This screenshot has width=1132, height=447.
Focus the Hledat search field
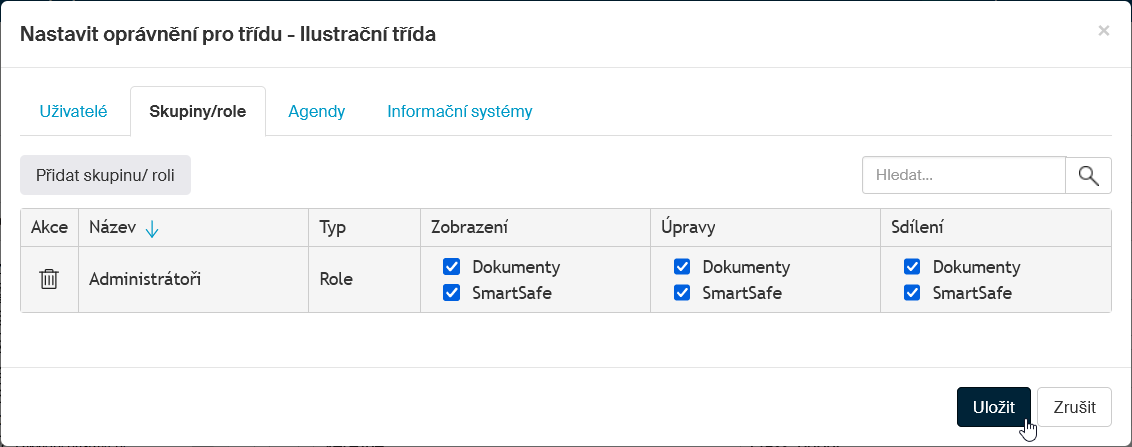pos(964,175)
